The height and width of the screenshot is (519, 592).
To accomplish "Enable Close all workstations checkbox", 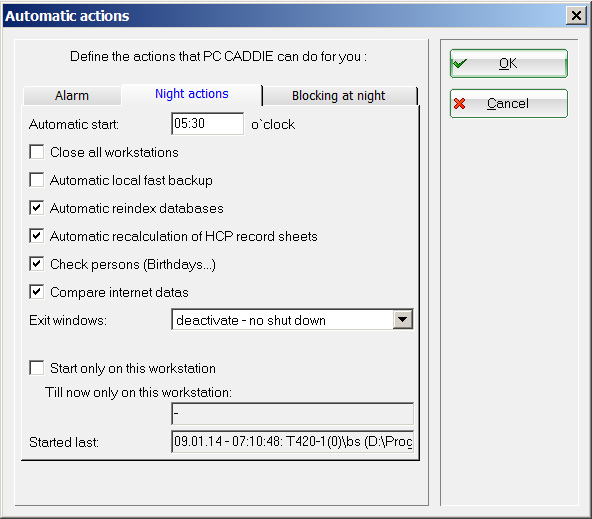I will pyautogui.click(x=37, y=152).
